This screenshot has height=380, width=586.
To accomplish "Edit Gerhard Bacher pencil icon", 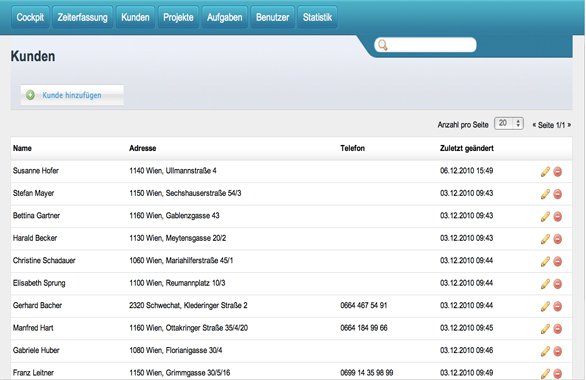I will click(x=545, y=306).
